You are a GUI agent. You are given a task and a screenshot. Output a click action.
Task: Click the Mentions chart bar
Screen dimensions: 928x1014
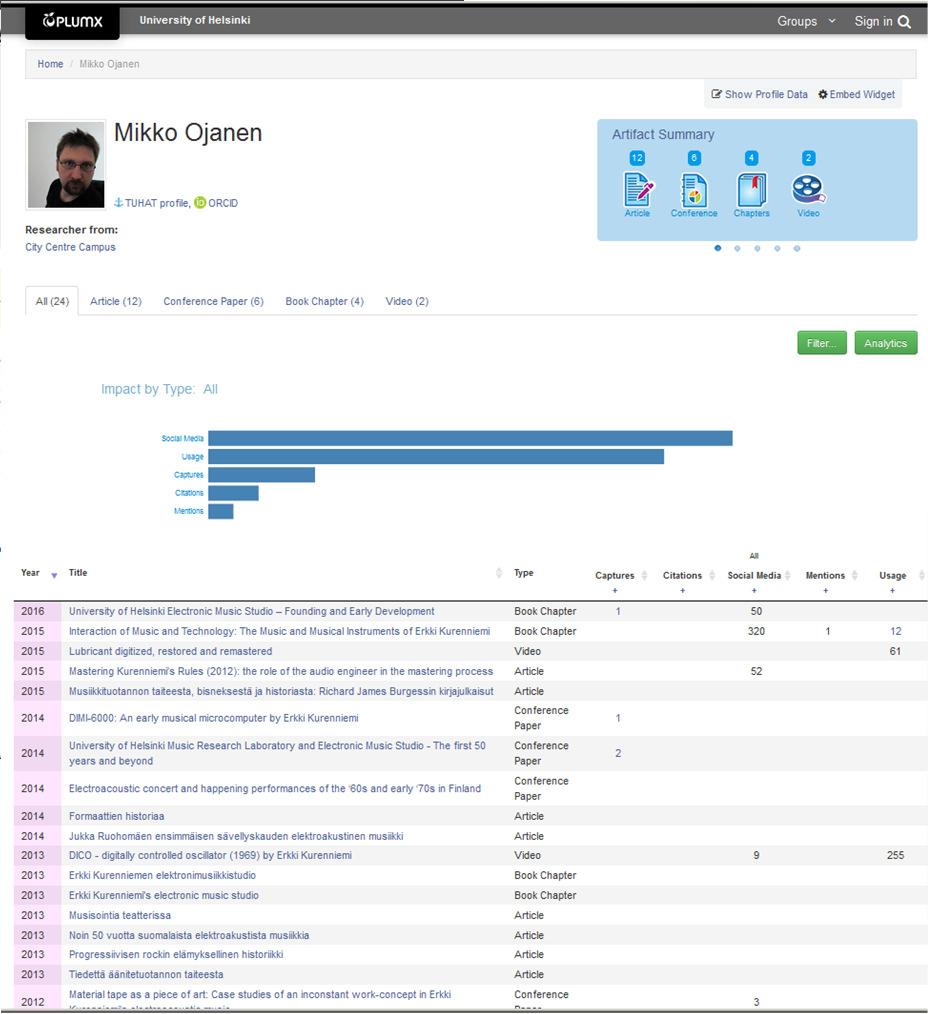221,511
